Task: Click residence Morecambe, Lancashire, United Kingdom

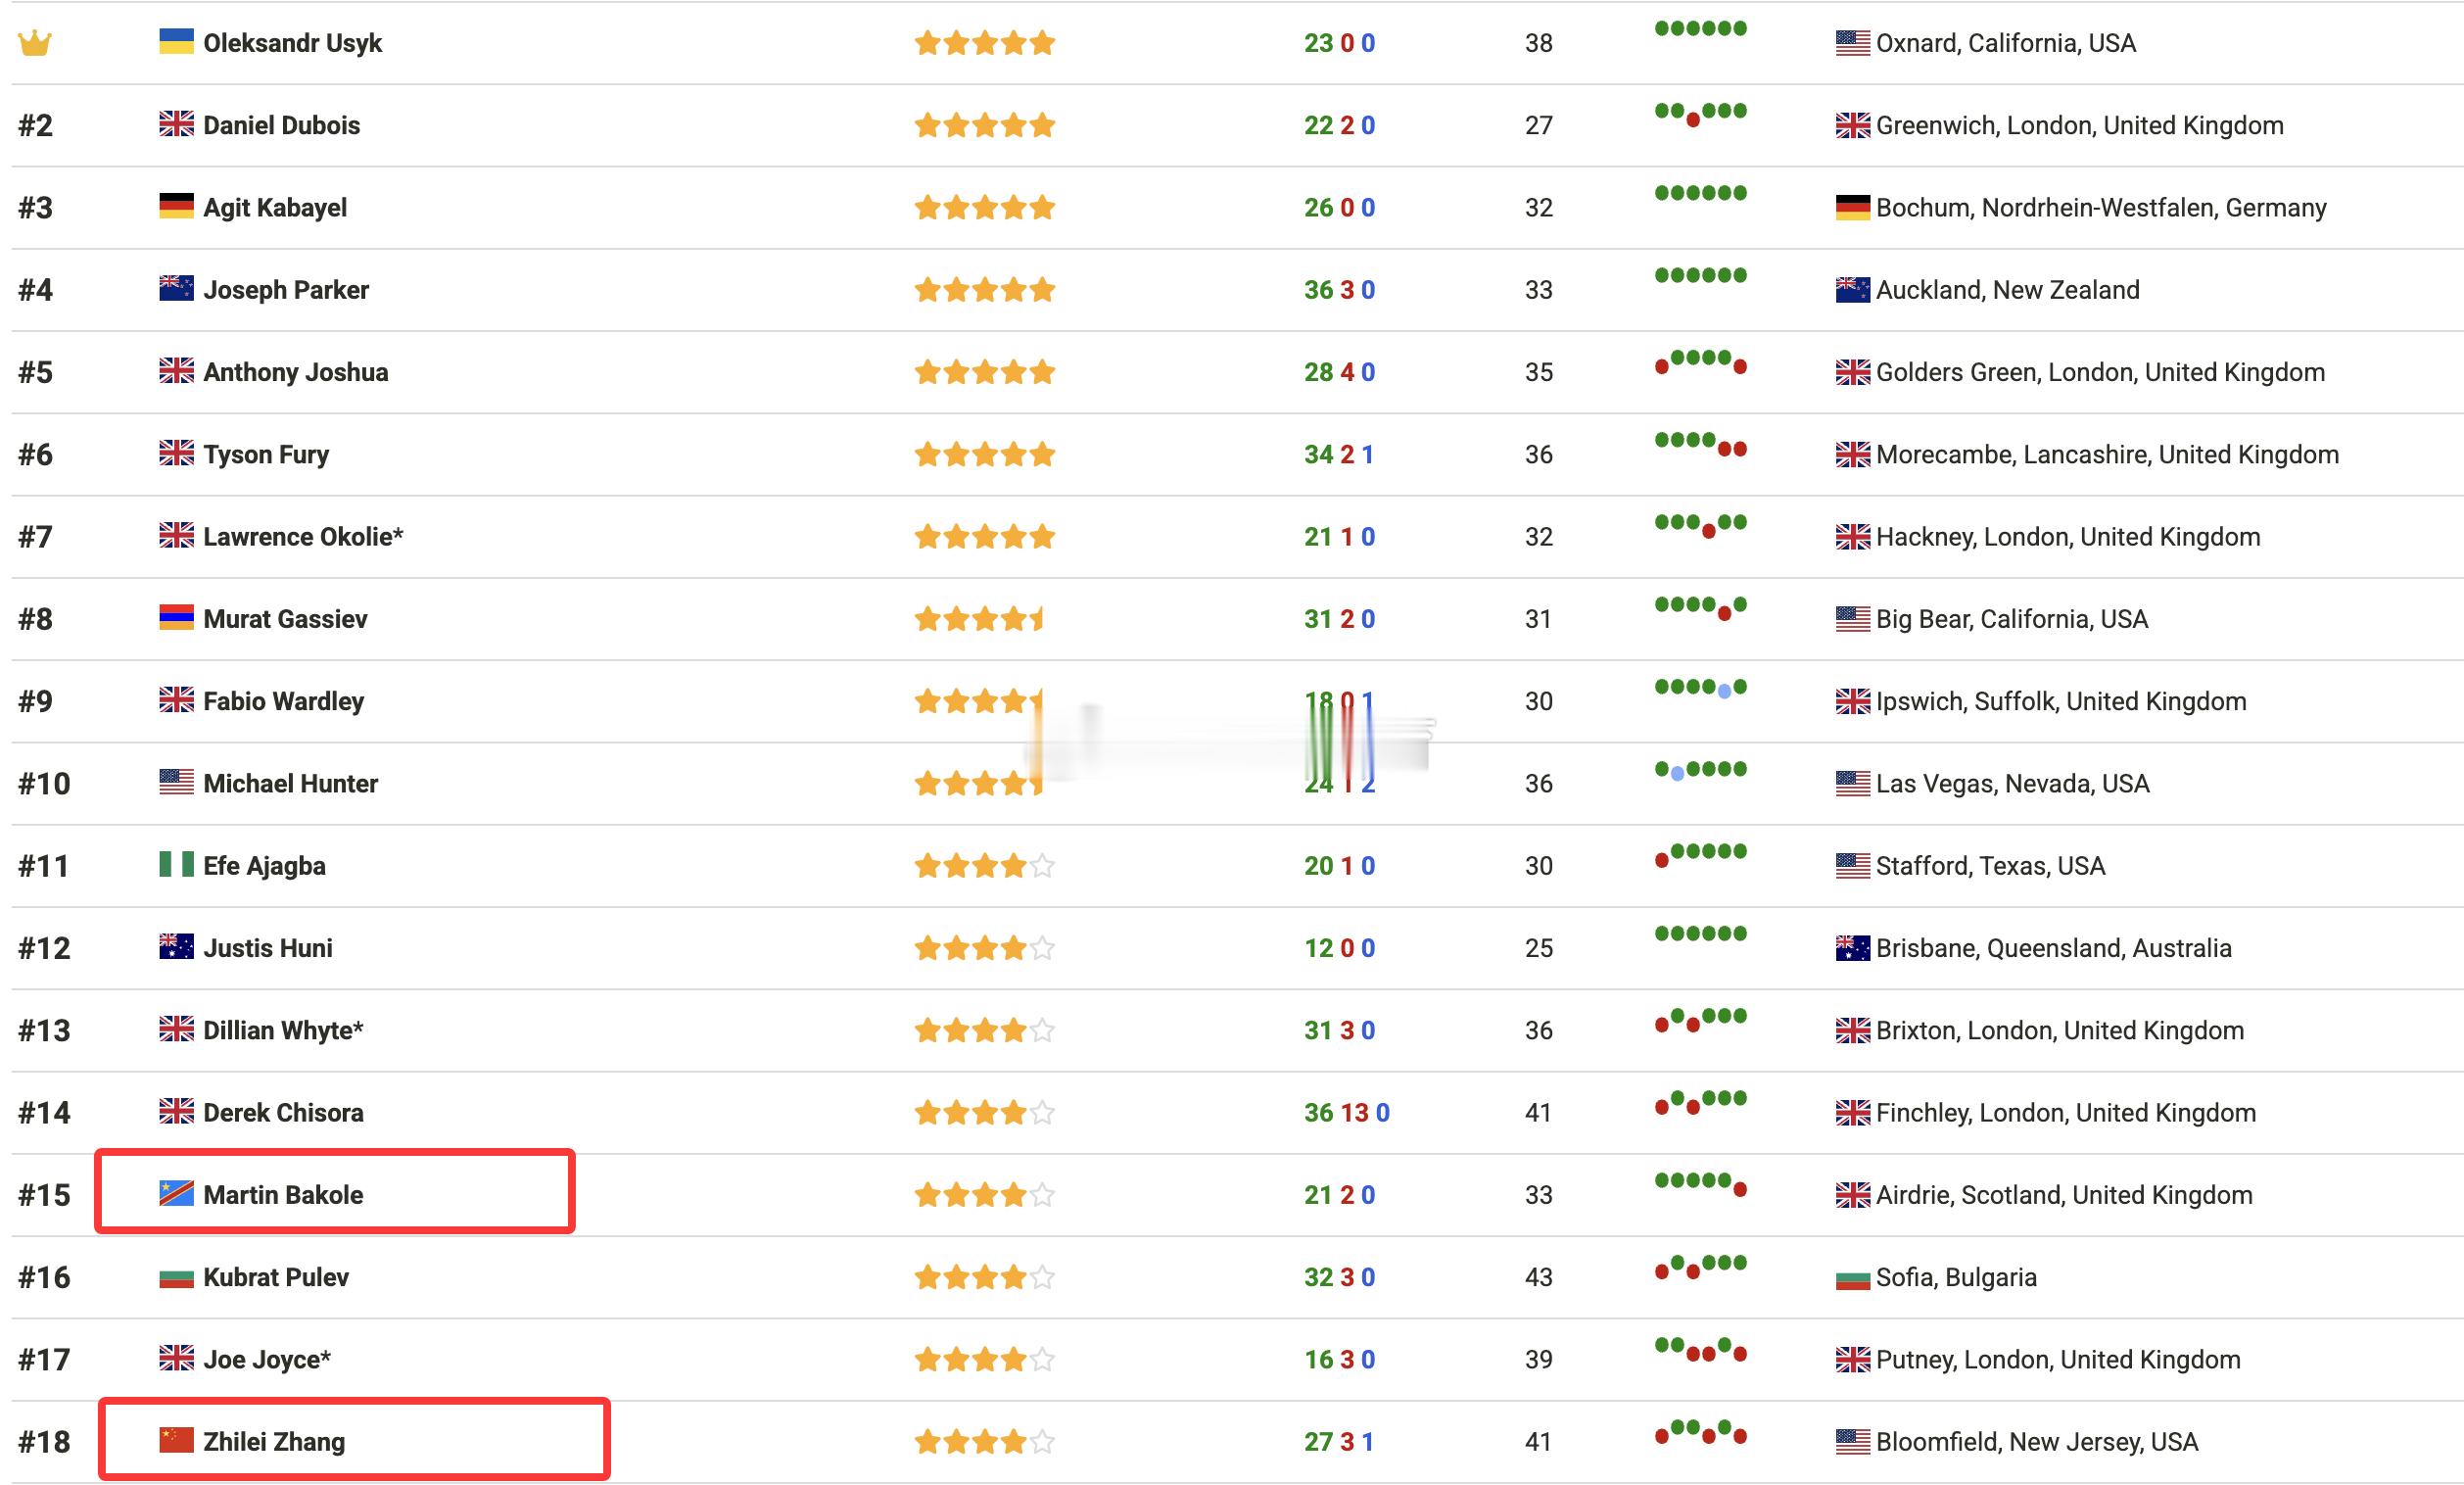Action: 2107,454
